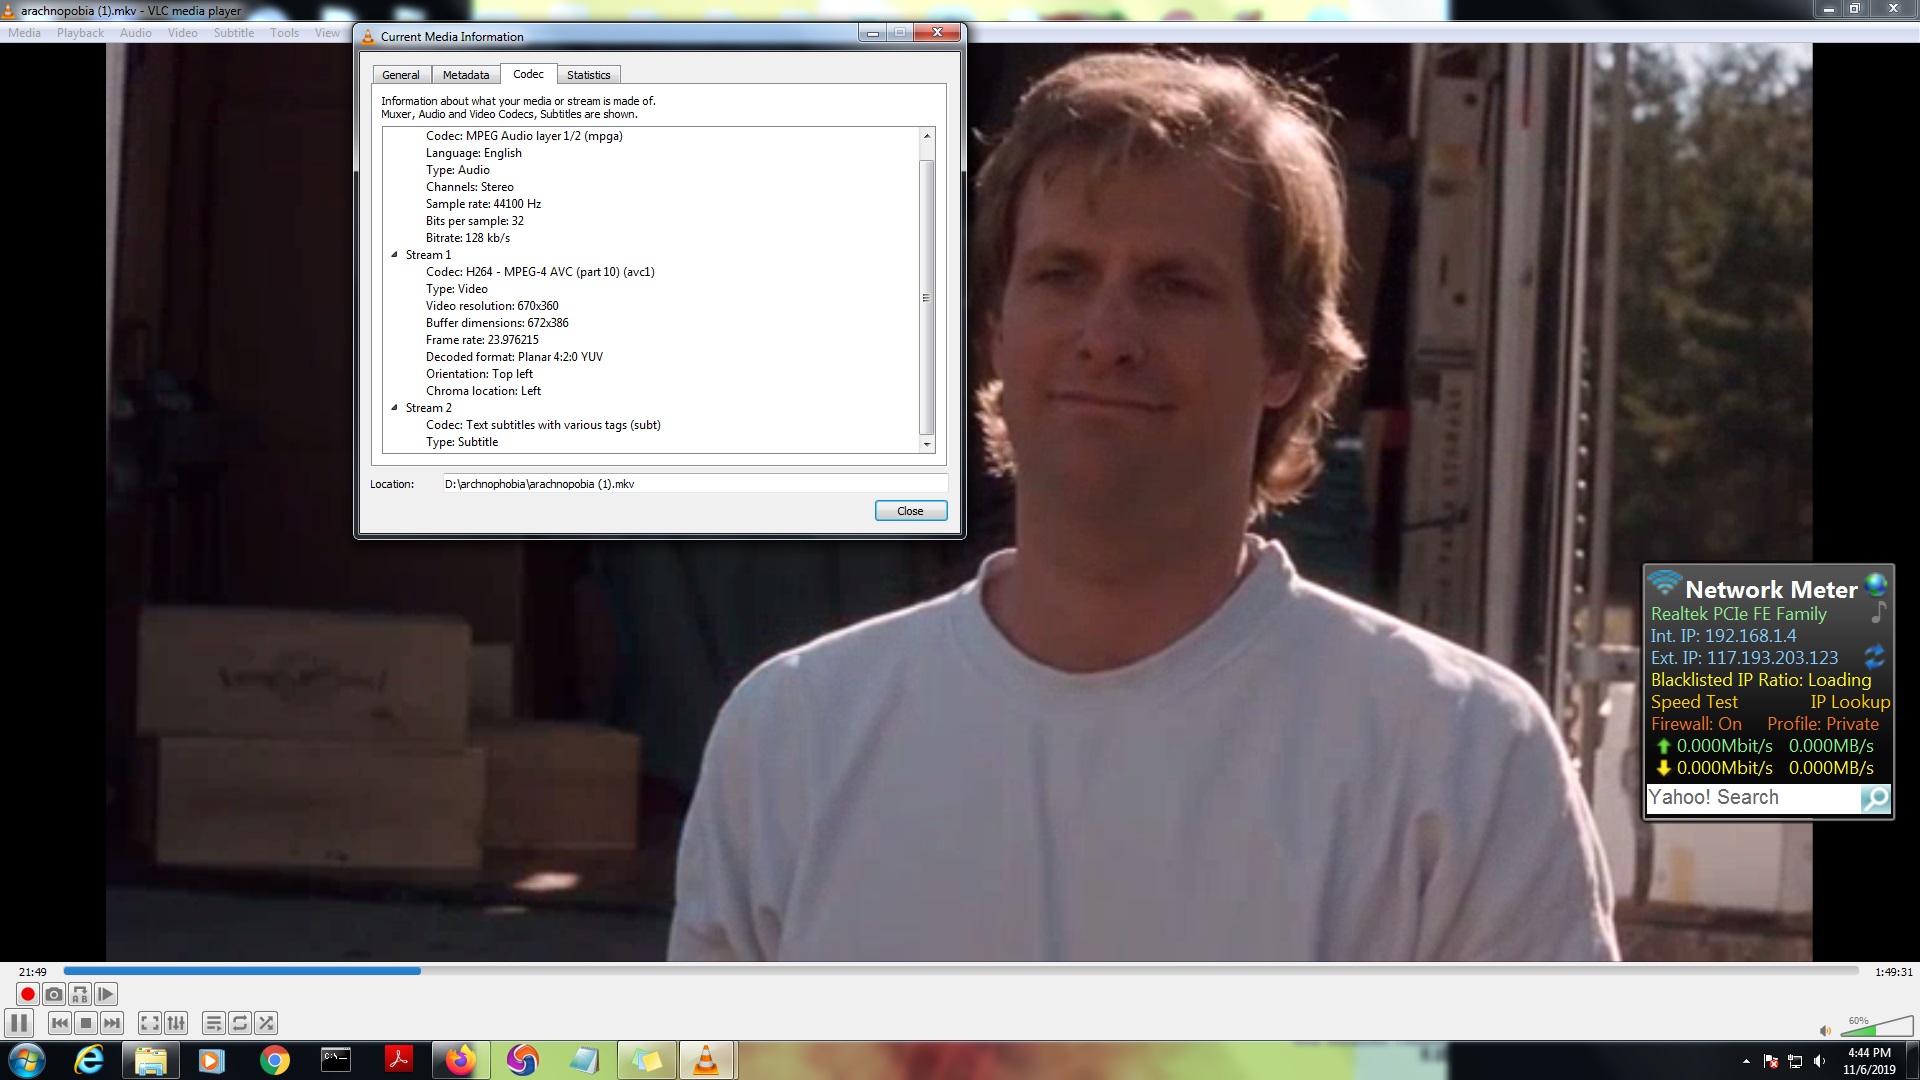Click the Location file path field
1920x1080 pixels.
point(695,484)
